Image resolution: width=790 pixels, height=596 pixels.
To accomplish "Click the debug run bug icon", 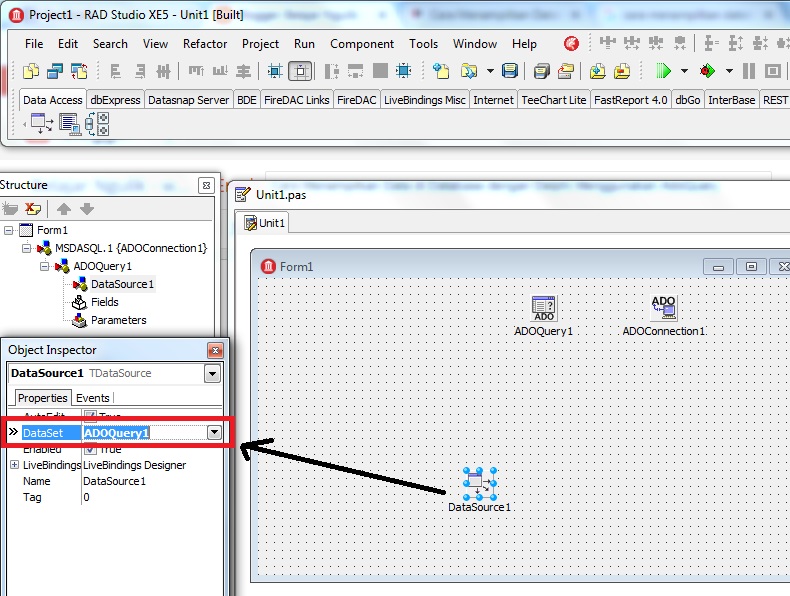I will coord(707,71).
